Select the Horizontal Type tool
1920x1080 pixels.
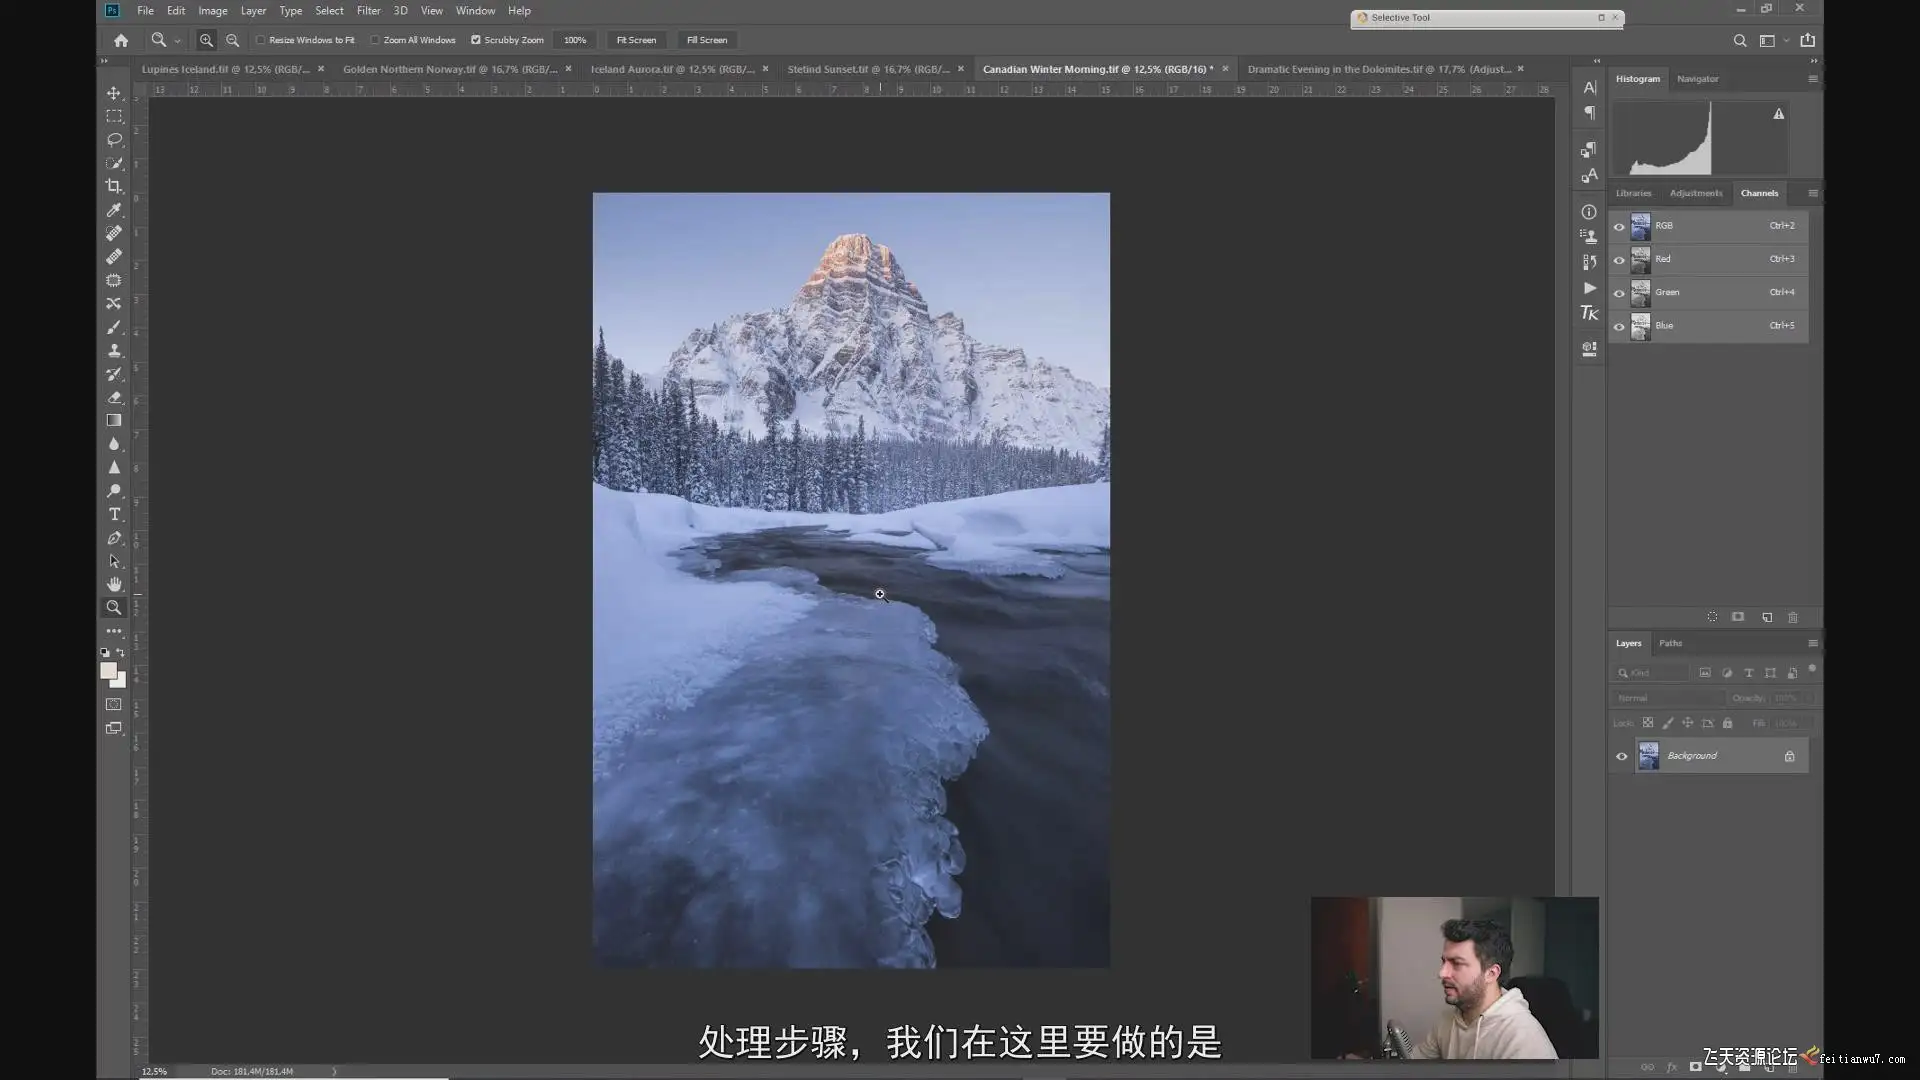(x=114, y=514)
